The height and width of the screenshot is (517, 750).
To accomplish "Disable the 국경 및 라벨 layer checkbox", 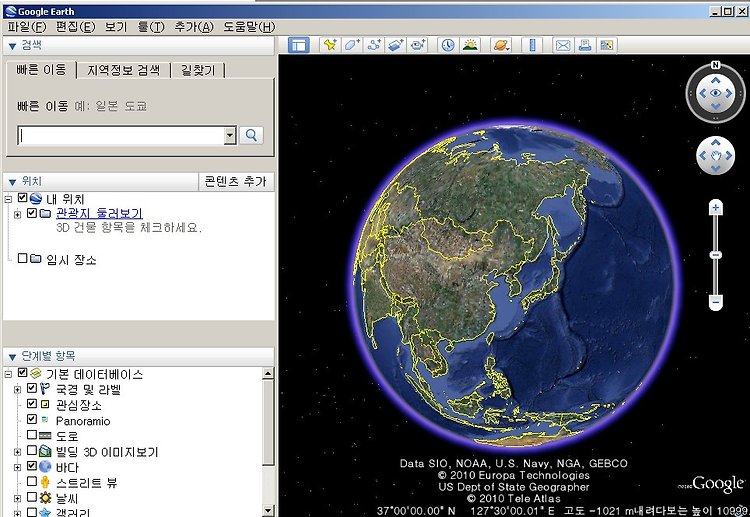I will (32, 388).
